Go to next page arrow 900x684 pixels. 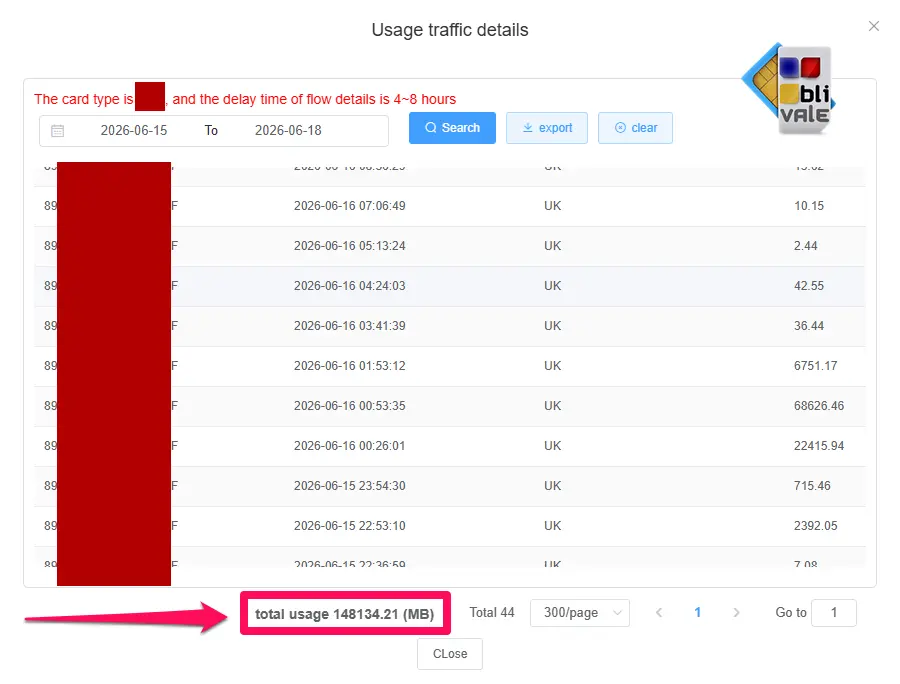(x=736, y=613)
